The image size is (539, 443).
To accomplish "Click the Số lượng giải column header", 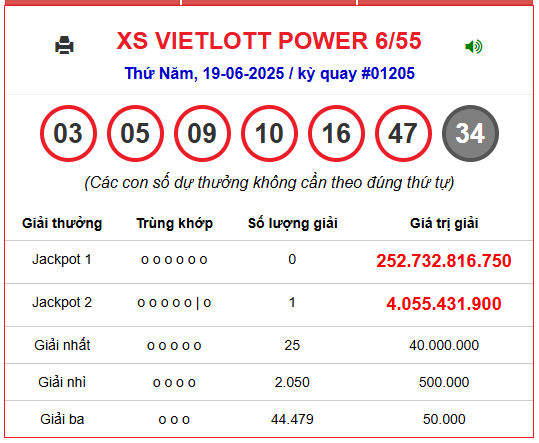I will point(293,223).
